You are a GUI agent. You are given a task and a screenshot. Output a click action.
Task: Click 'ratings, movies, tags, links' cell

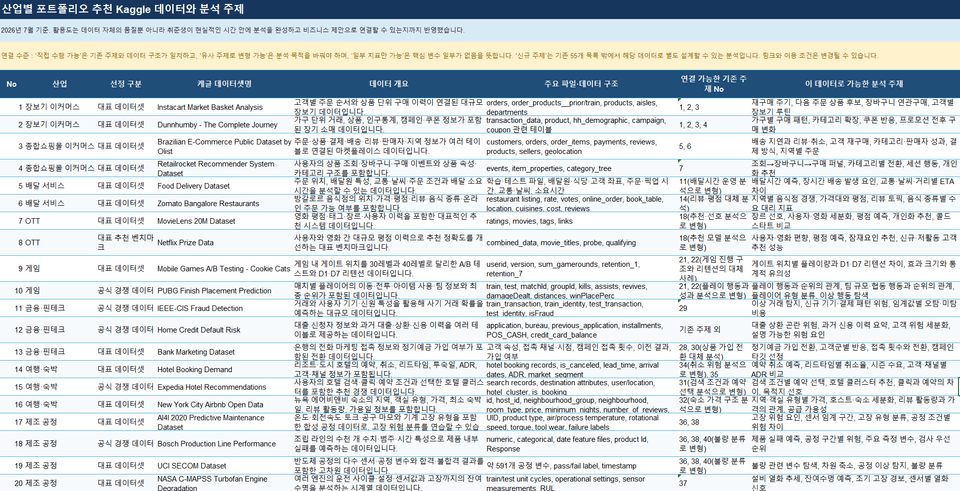pyautogui.click(x=530, y=222)
